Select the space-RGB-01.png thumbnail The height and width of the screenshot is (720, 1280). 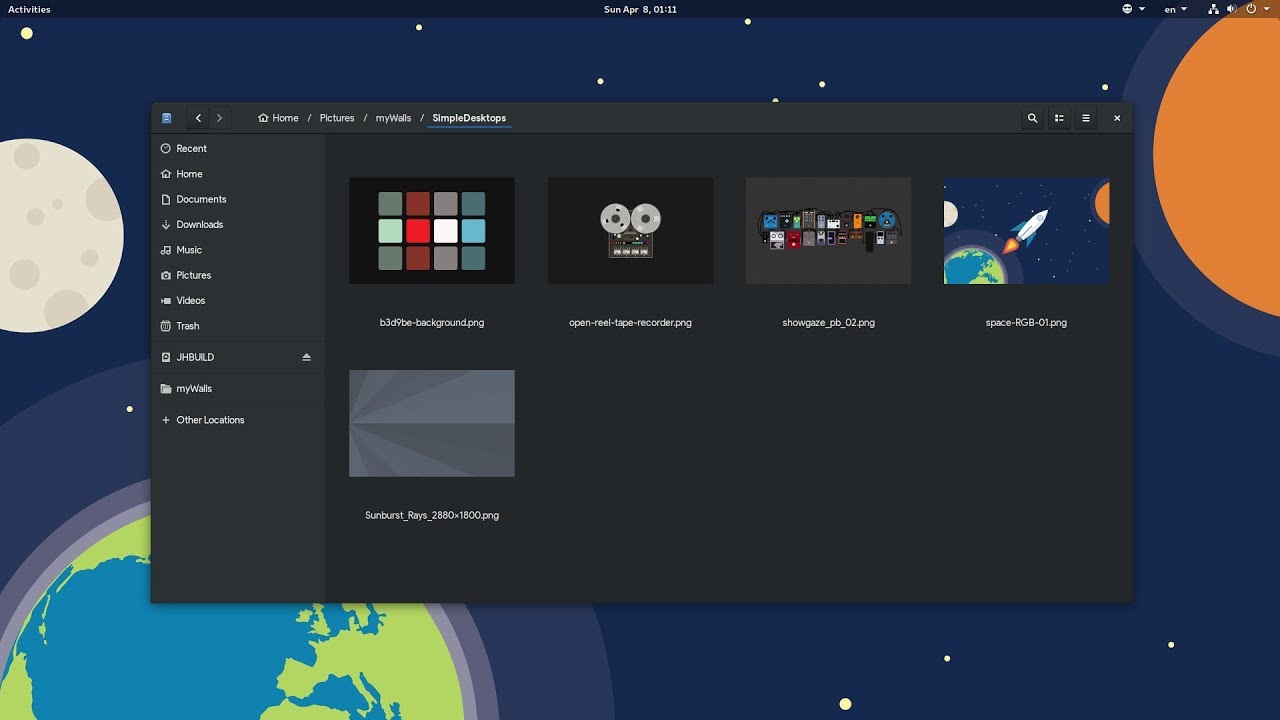tap(1026, 231)
